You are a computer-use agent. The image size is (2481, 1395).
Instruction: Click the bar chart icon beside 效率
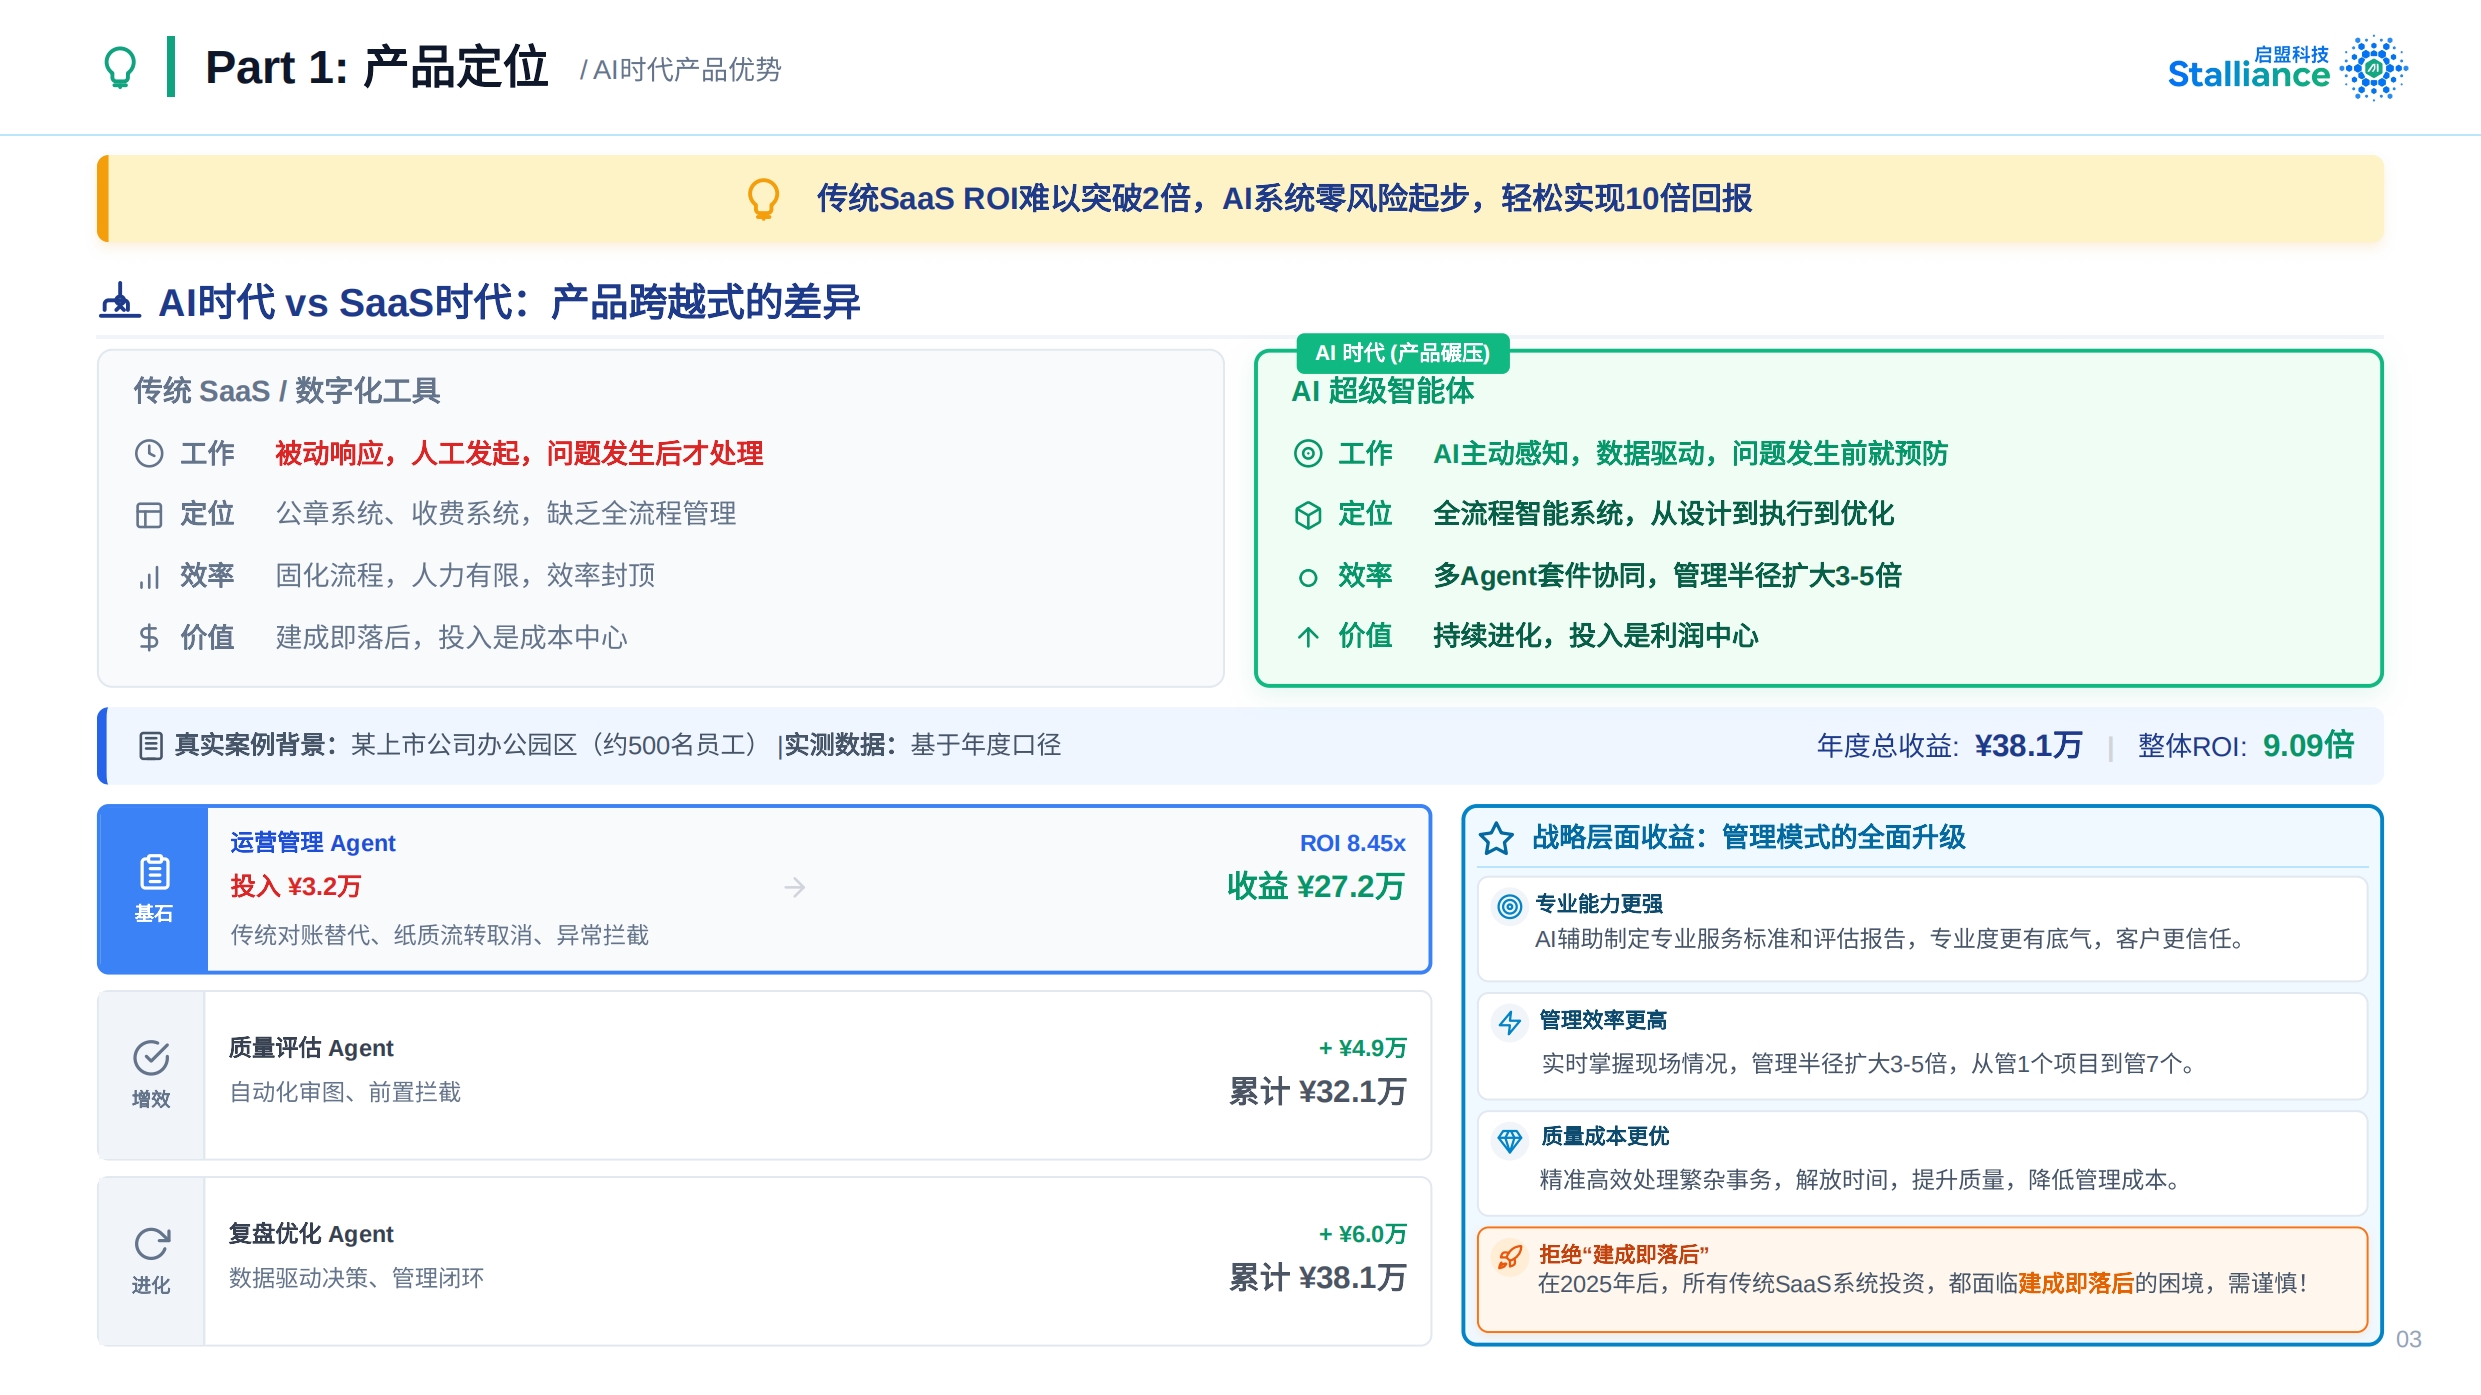click(x=149, y=577)
